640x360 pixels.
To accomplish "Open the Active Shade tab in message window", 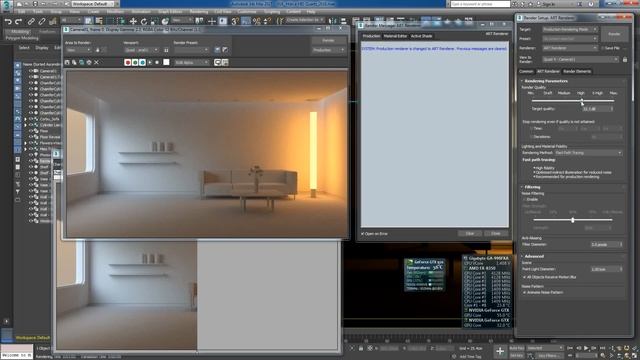I will (x=421, y=36).
